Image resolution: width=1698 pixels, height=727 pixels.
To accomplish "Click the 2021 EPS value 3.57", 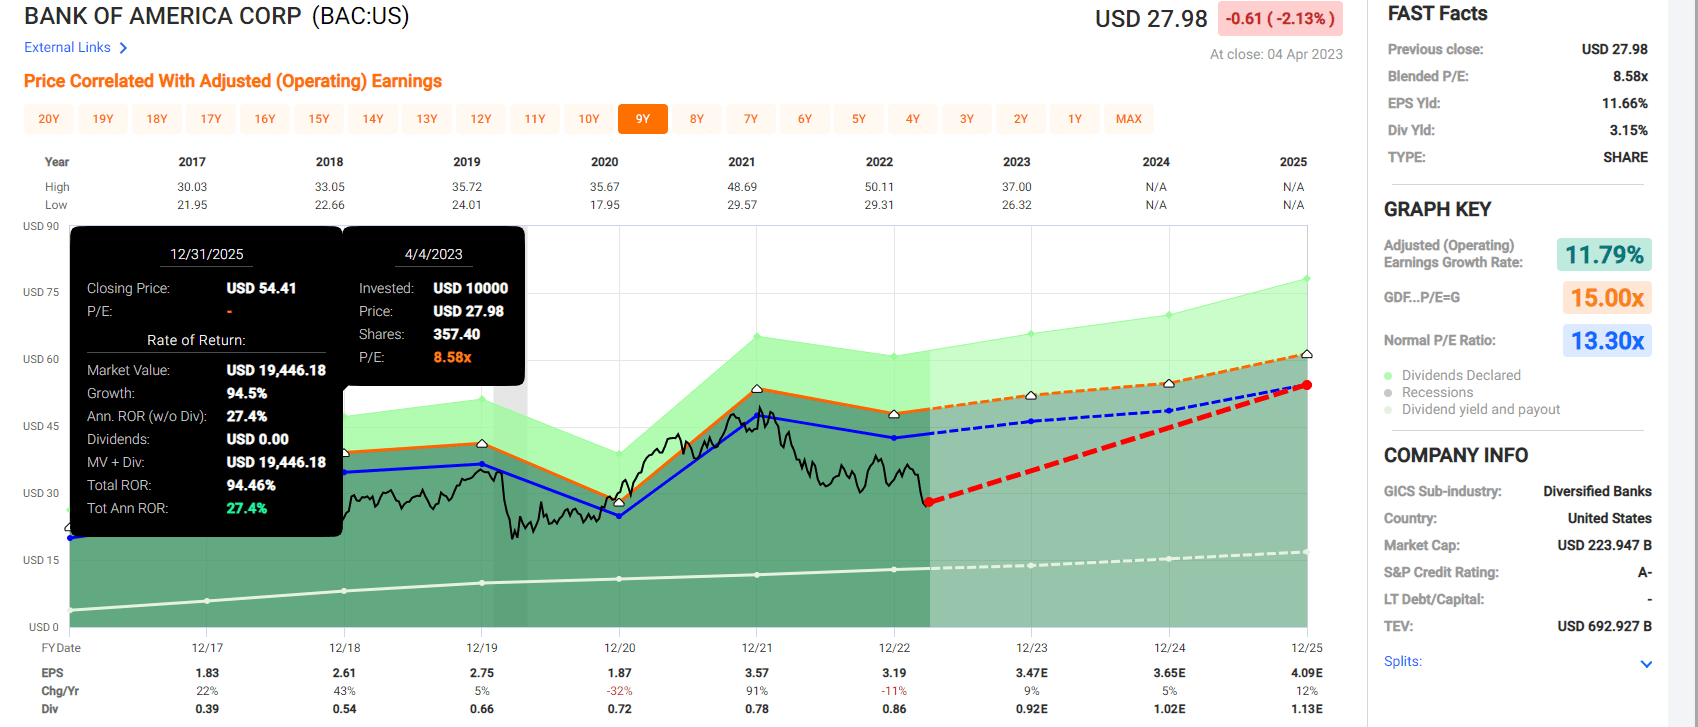I will pyautogui.click(x=757, y=673).
